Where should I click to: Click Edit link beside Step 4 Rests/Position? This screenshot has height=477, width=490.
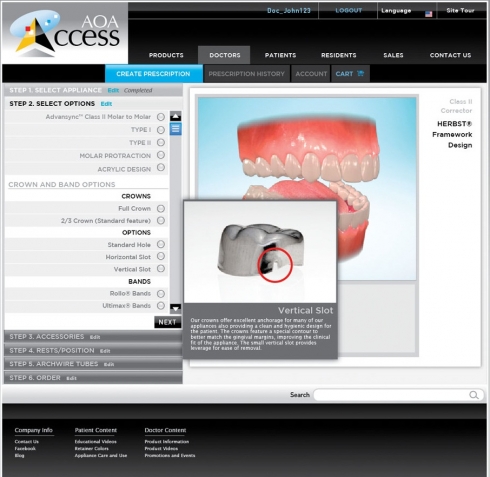(x=105, y=351)
